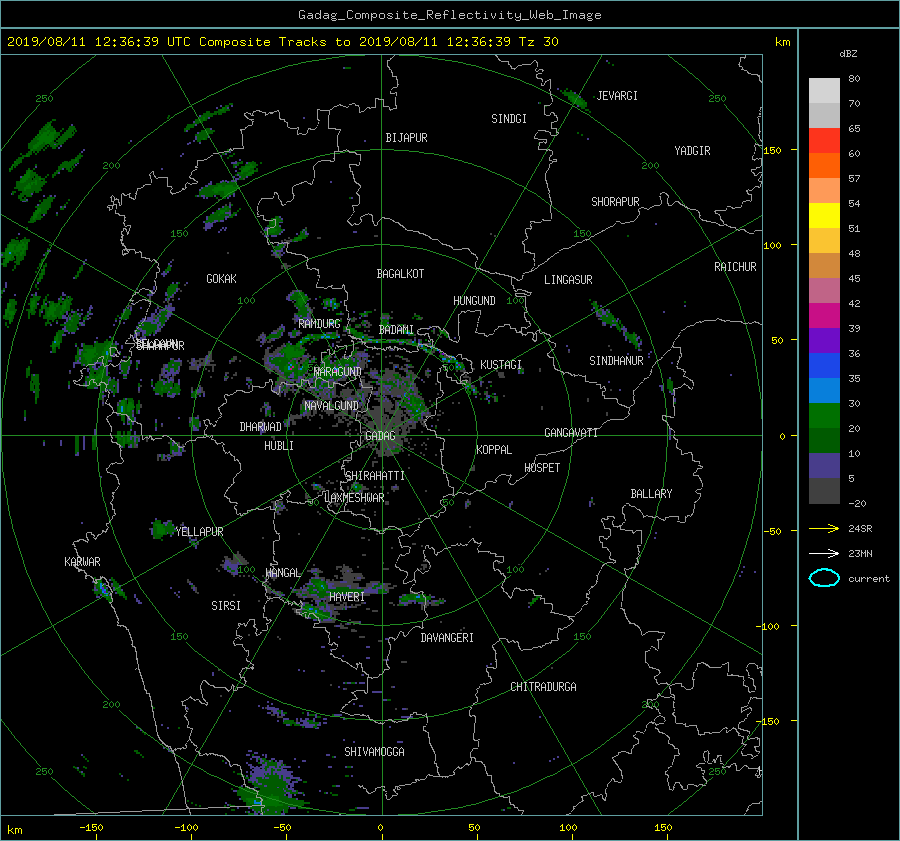Click the SHIRAHATTI city label
The image size is (900, 841).
pyautogui.click(x=375, y=476)
